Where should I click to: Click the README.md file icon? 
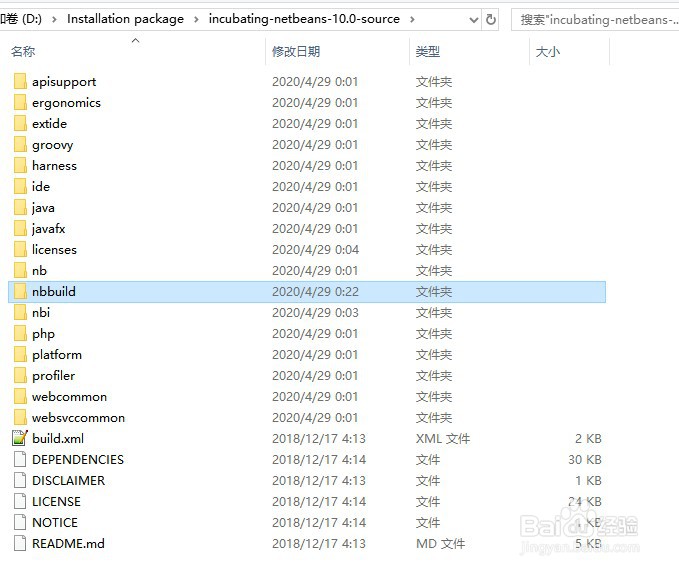click(x=20, y=543)
